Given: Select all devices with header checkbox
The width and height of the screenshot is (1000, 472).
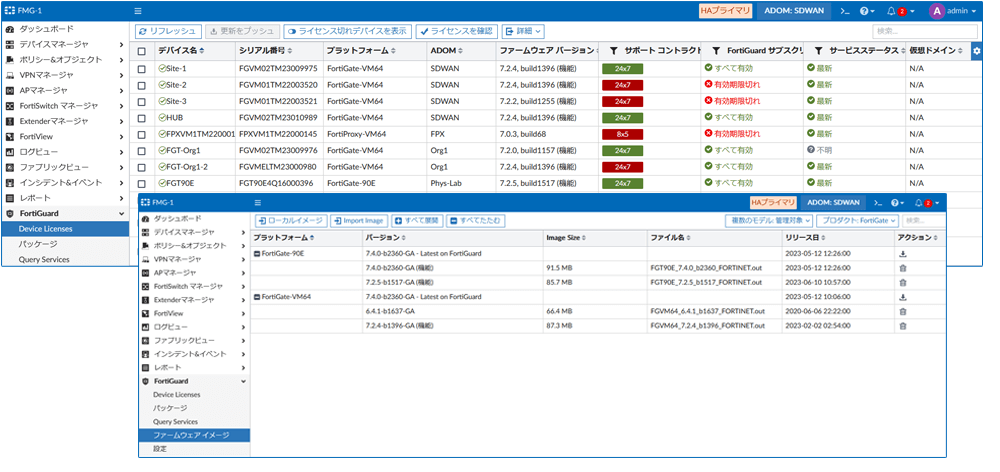Looking at the screenshot, I should [x=142, y=51].
